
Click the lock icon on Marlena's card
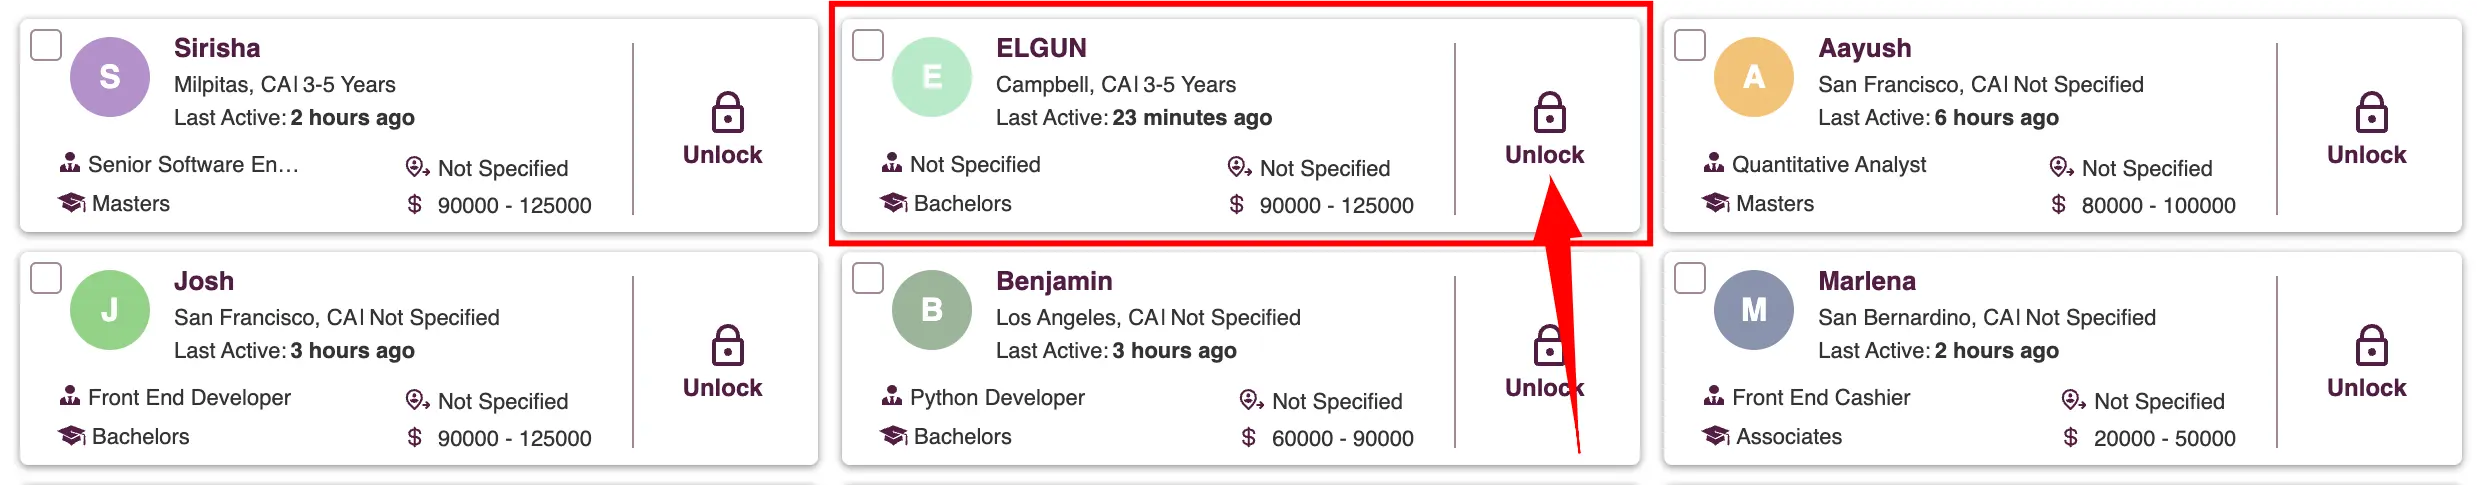click(2371, 345)
